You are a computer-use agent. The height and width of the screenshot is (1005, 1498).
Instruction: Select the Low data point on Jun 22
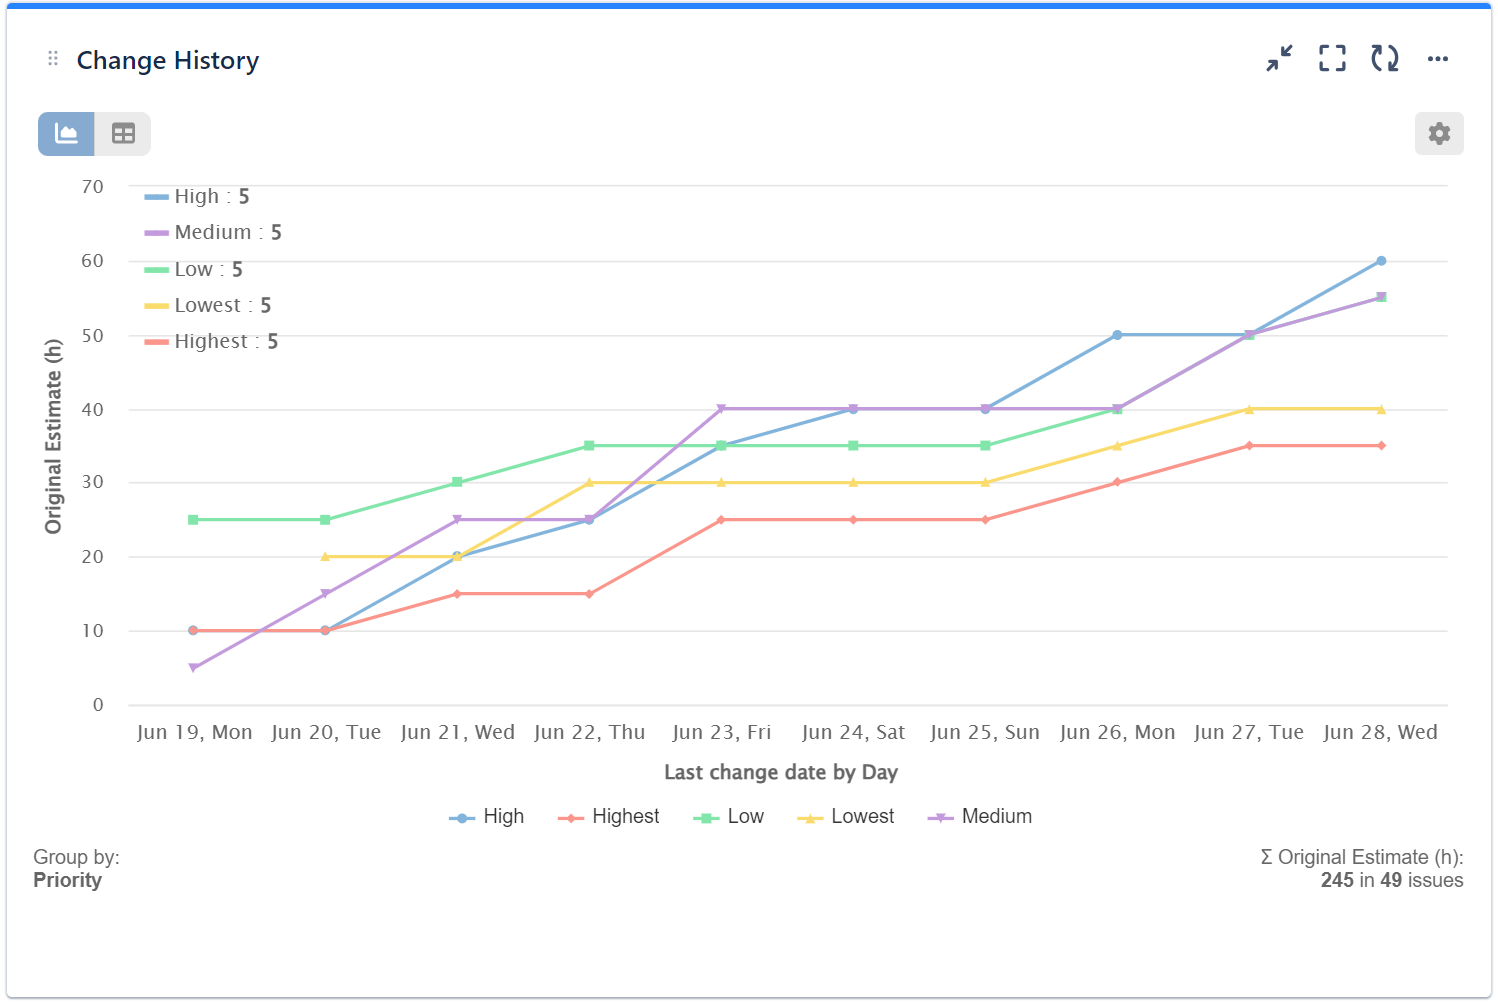589,446
